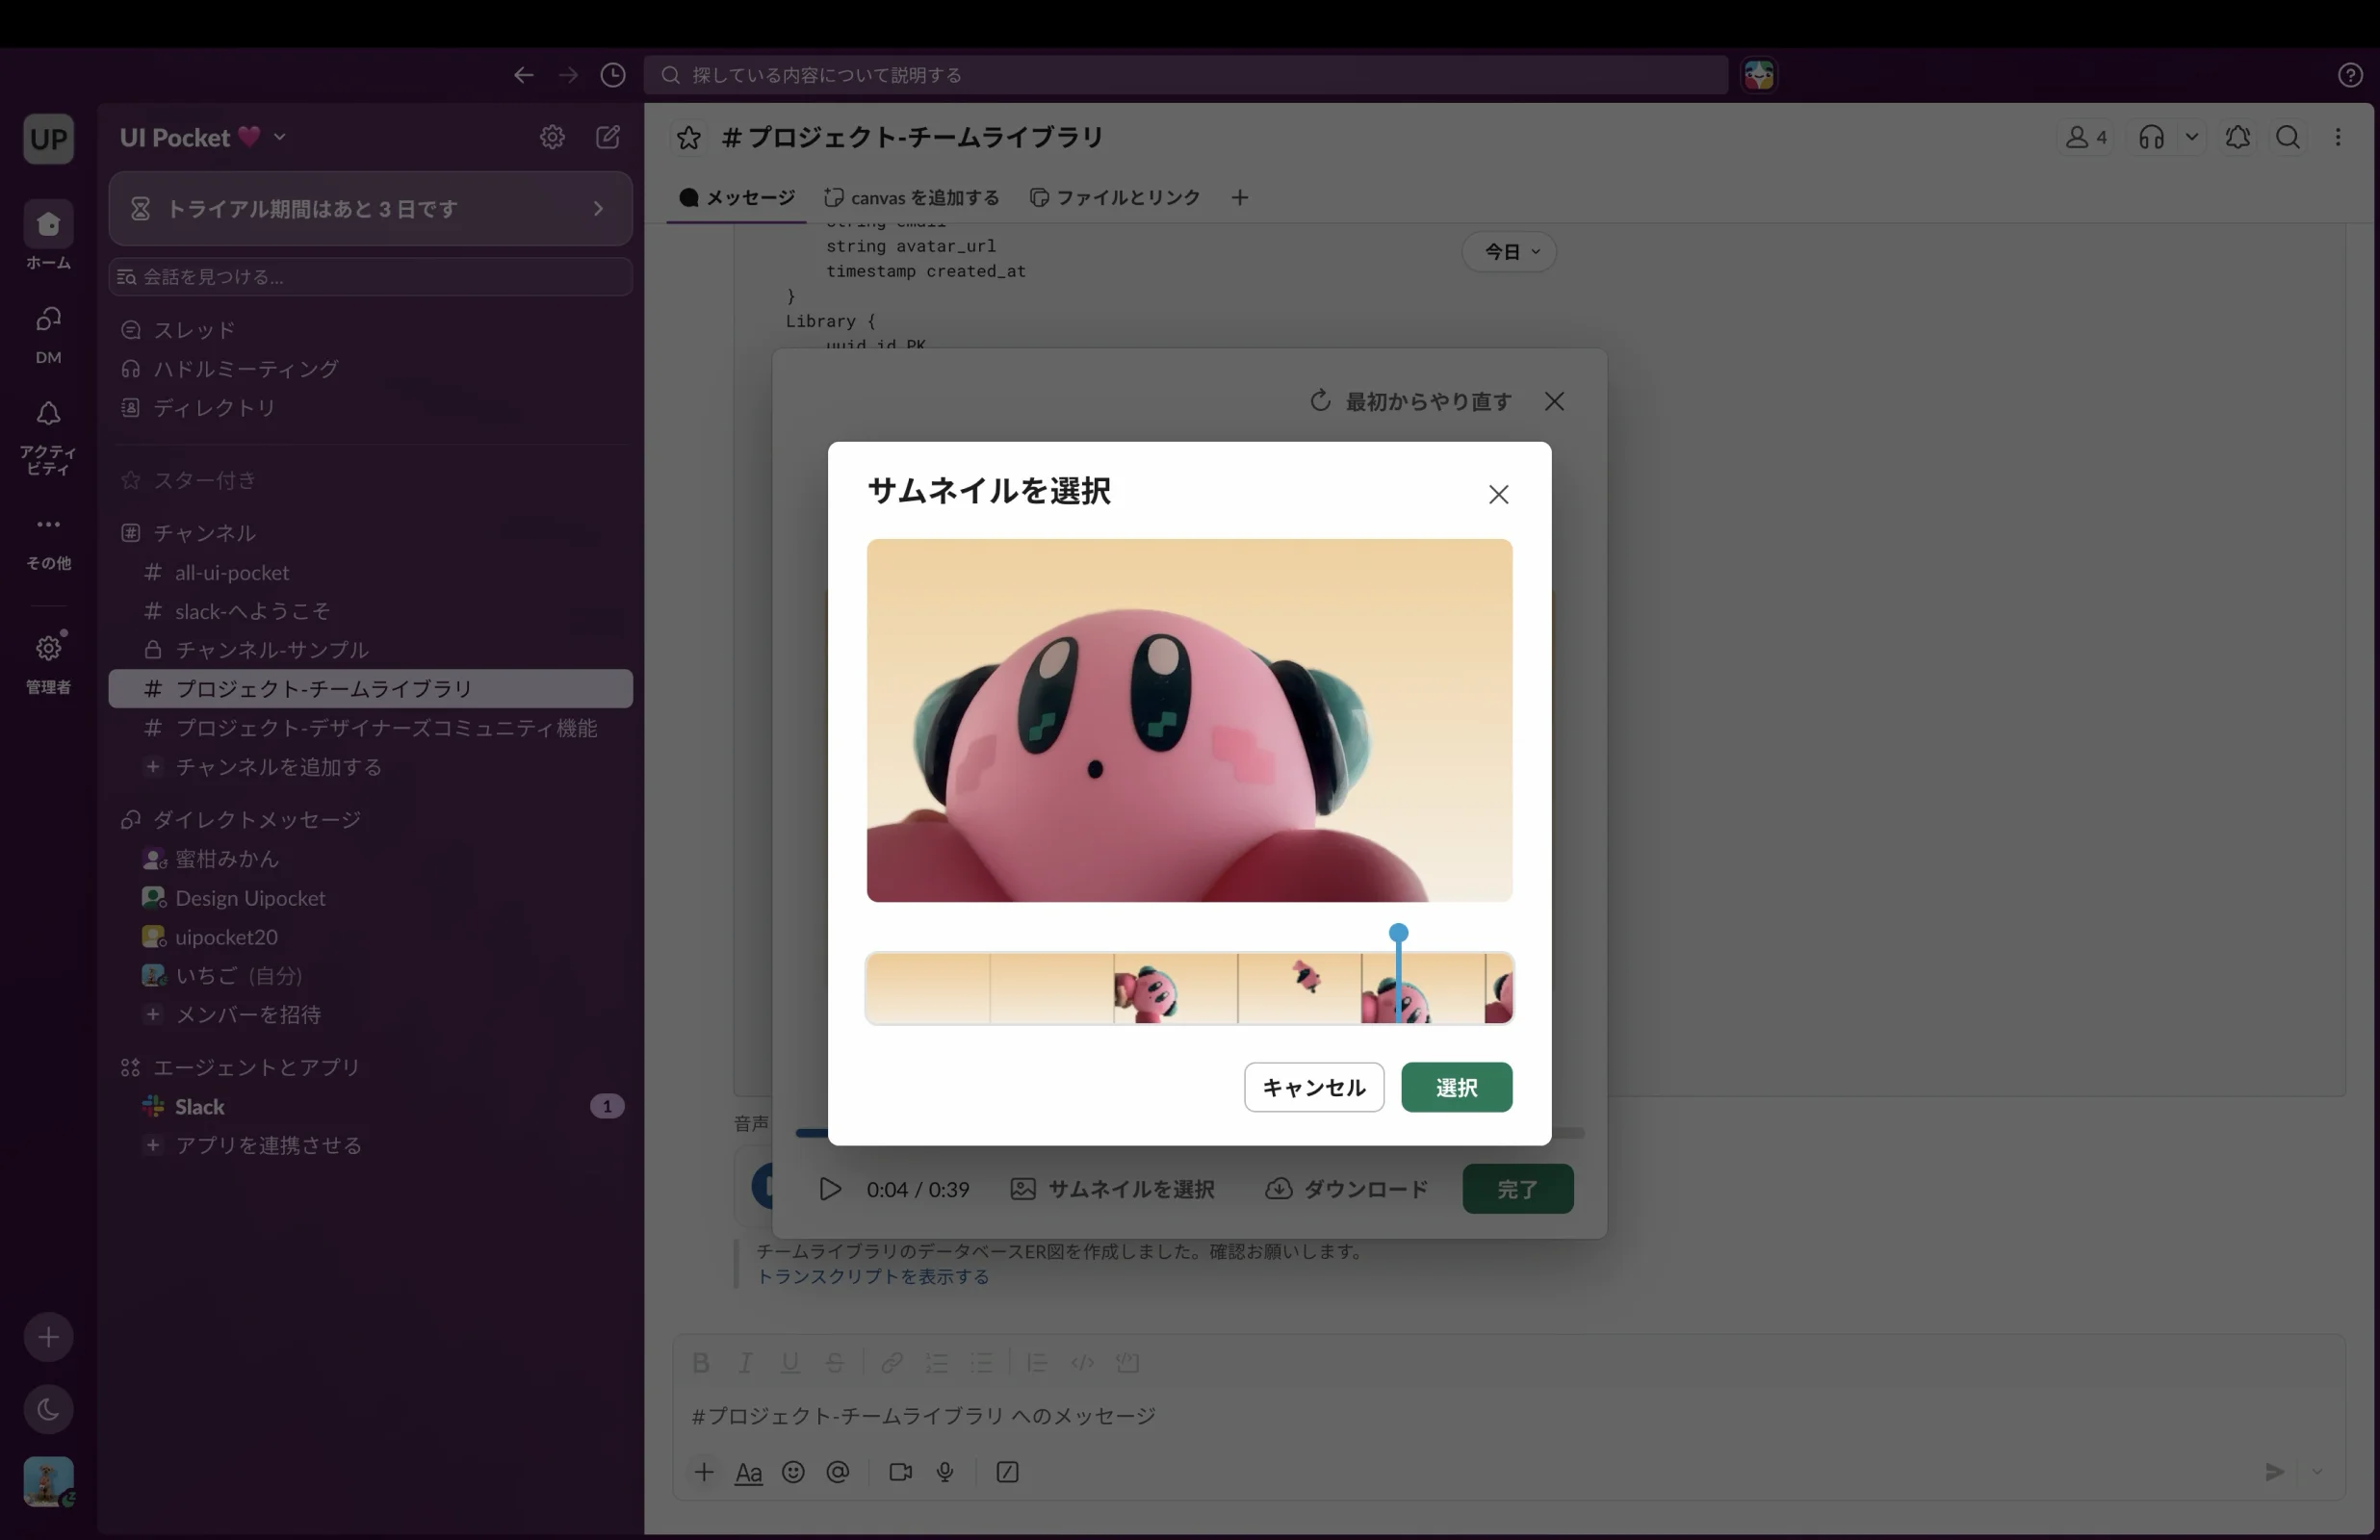This screenshot has width=2380, height=1540.
Task: Play the recorded clip
Action: click(x=829, y=1189)
